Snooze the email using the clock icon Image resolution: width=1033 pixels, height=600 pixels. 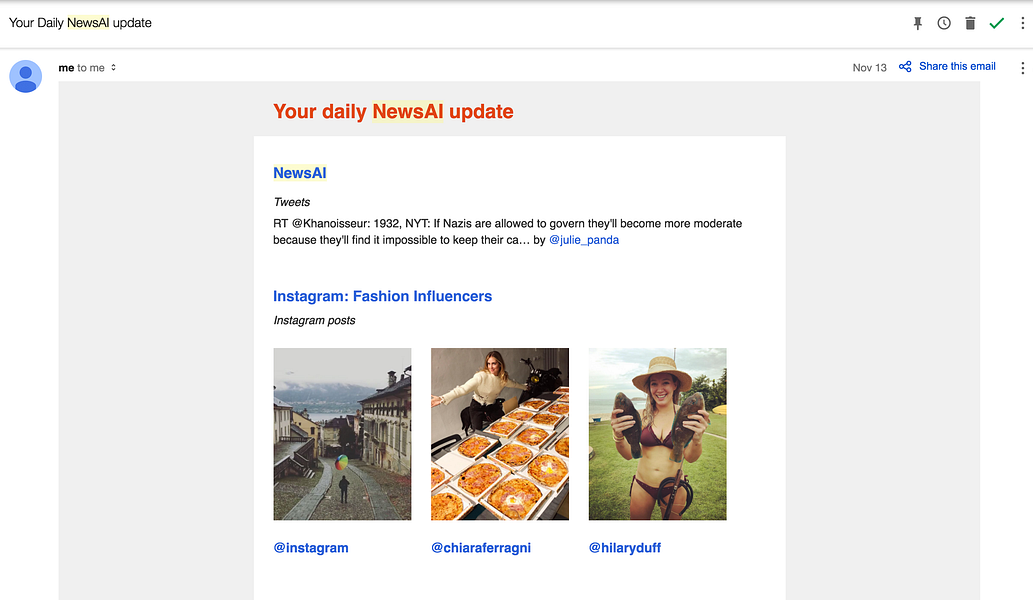pos(944,23)
